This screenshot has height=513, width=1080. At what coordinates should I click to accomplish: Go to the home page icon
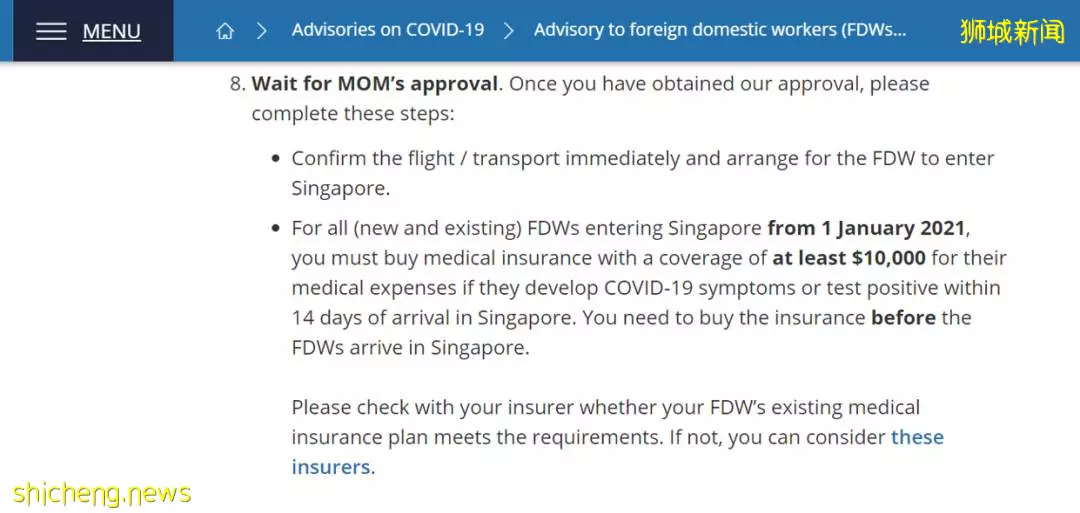pyautogui.click(x=225, y=31)
